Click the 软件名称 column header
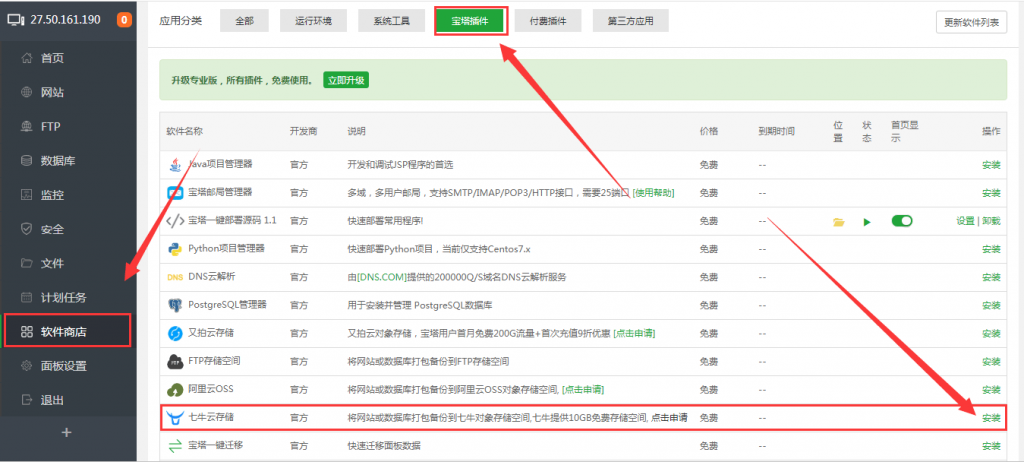The width and height of the screenshot is (1024, 462). tap(185, 131)
